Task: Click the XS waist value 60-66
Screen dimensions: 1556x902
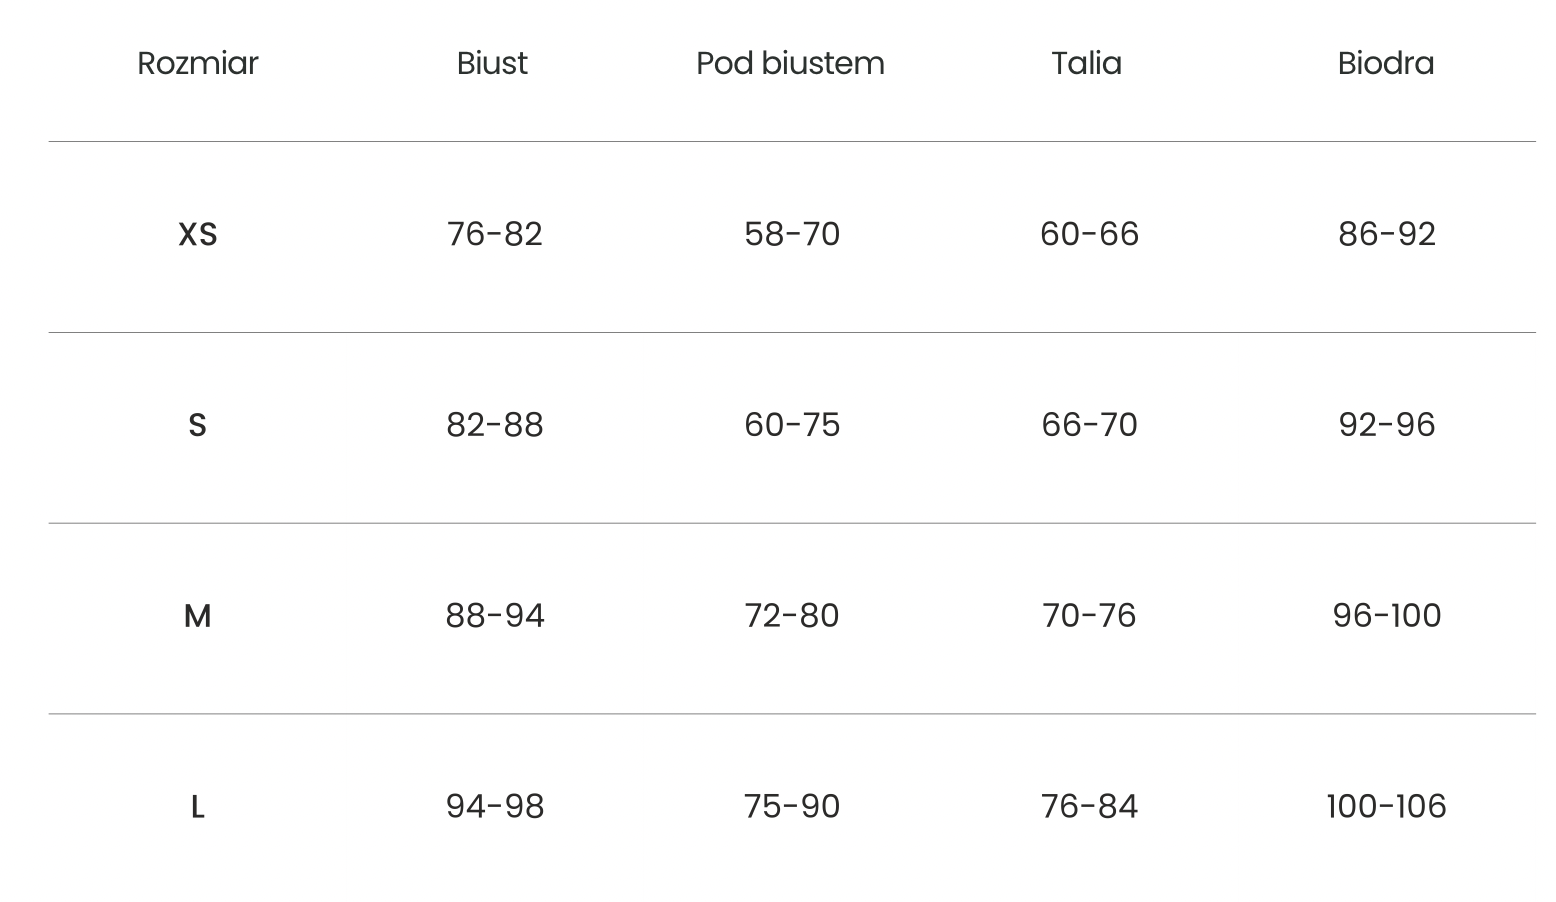Action: pos(1089,234)
